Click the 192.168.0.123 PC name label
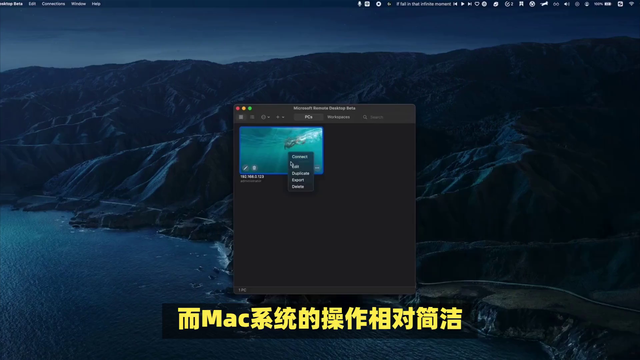640x360 pixels. point(252,177)
